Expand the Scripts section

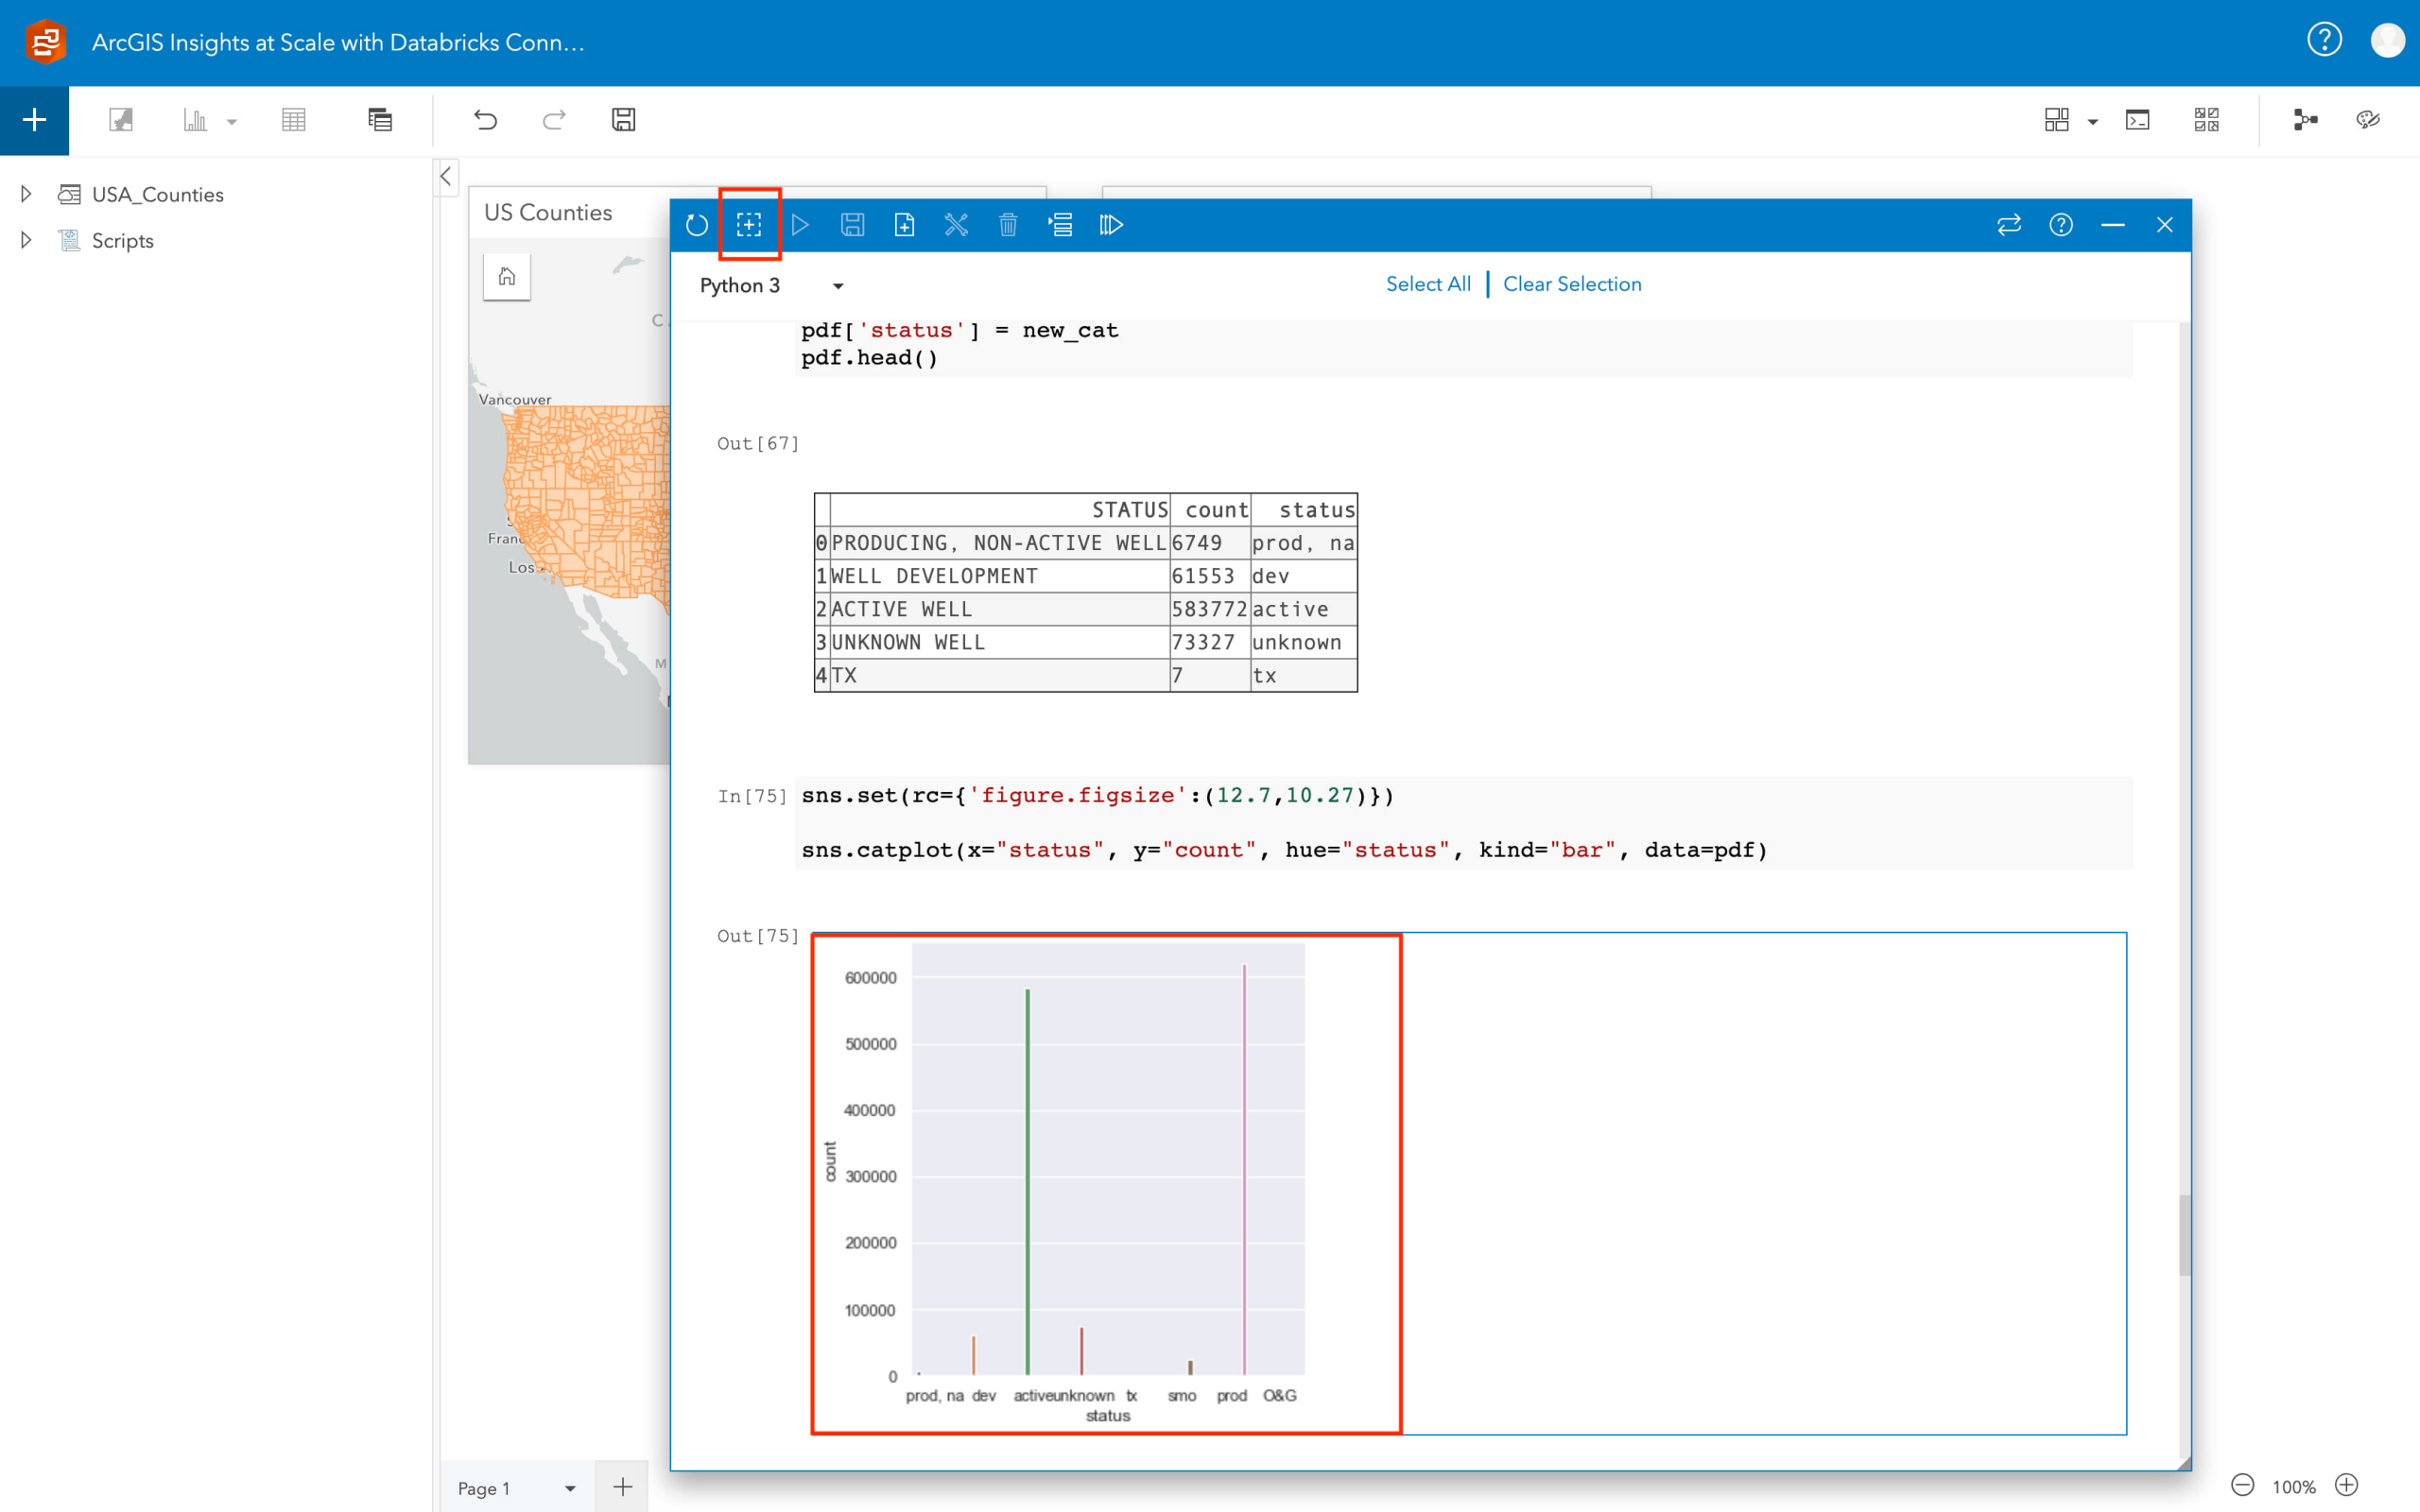[x=25, y=240]
